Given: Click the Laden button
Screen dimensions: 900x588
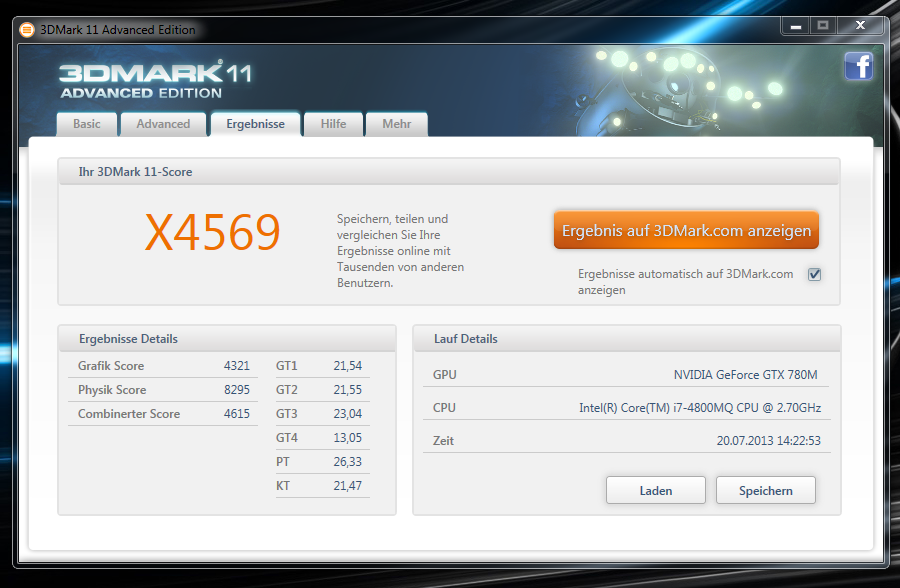Looking at the screenshot, I should tap(655, 490).
